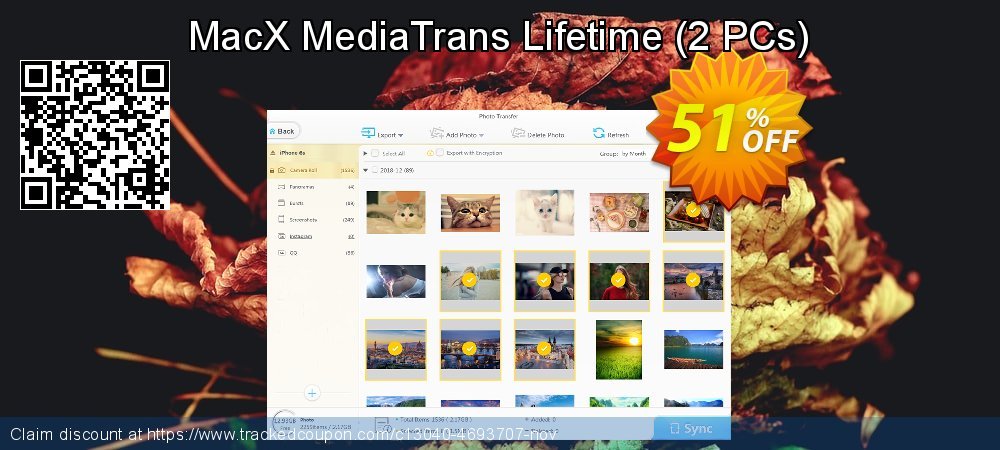The height and width of the screenshot is (450, 1000).
Task: Click the Refresh arrows icon
Action: pyautogui.click(x=598, y=133)
